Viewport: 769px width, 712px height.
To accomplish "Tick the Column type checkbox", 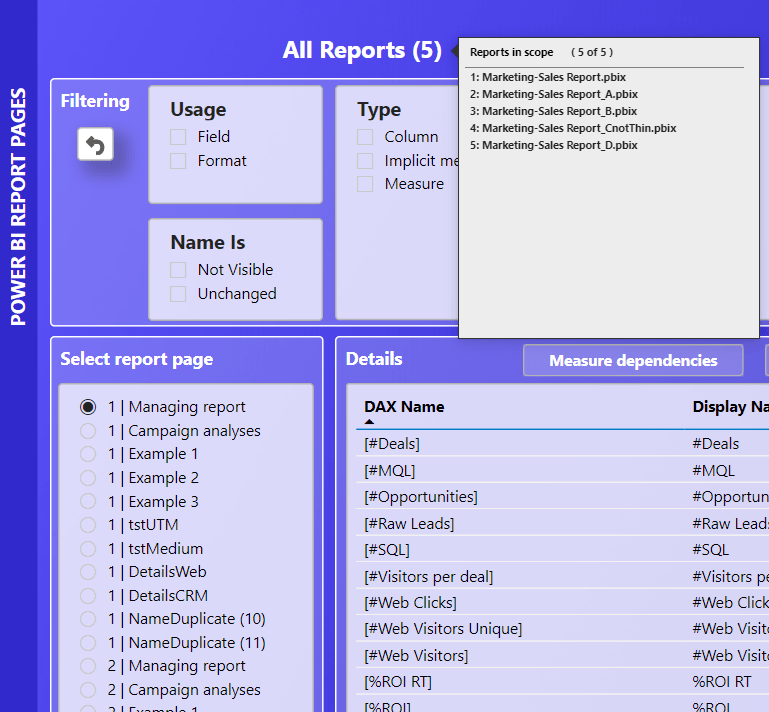I will (365, 137).
